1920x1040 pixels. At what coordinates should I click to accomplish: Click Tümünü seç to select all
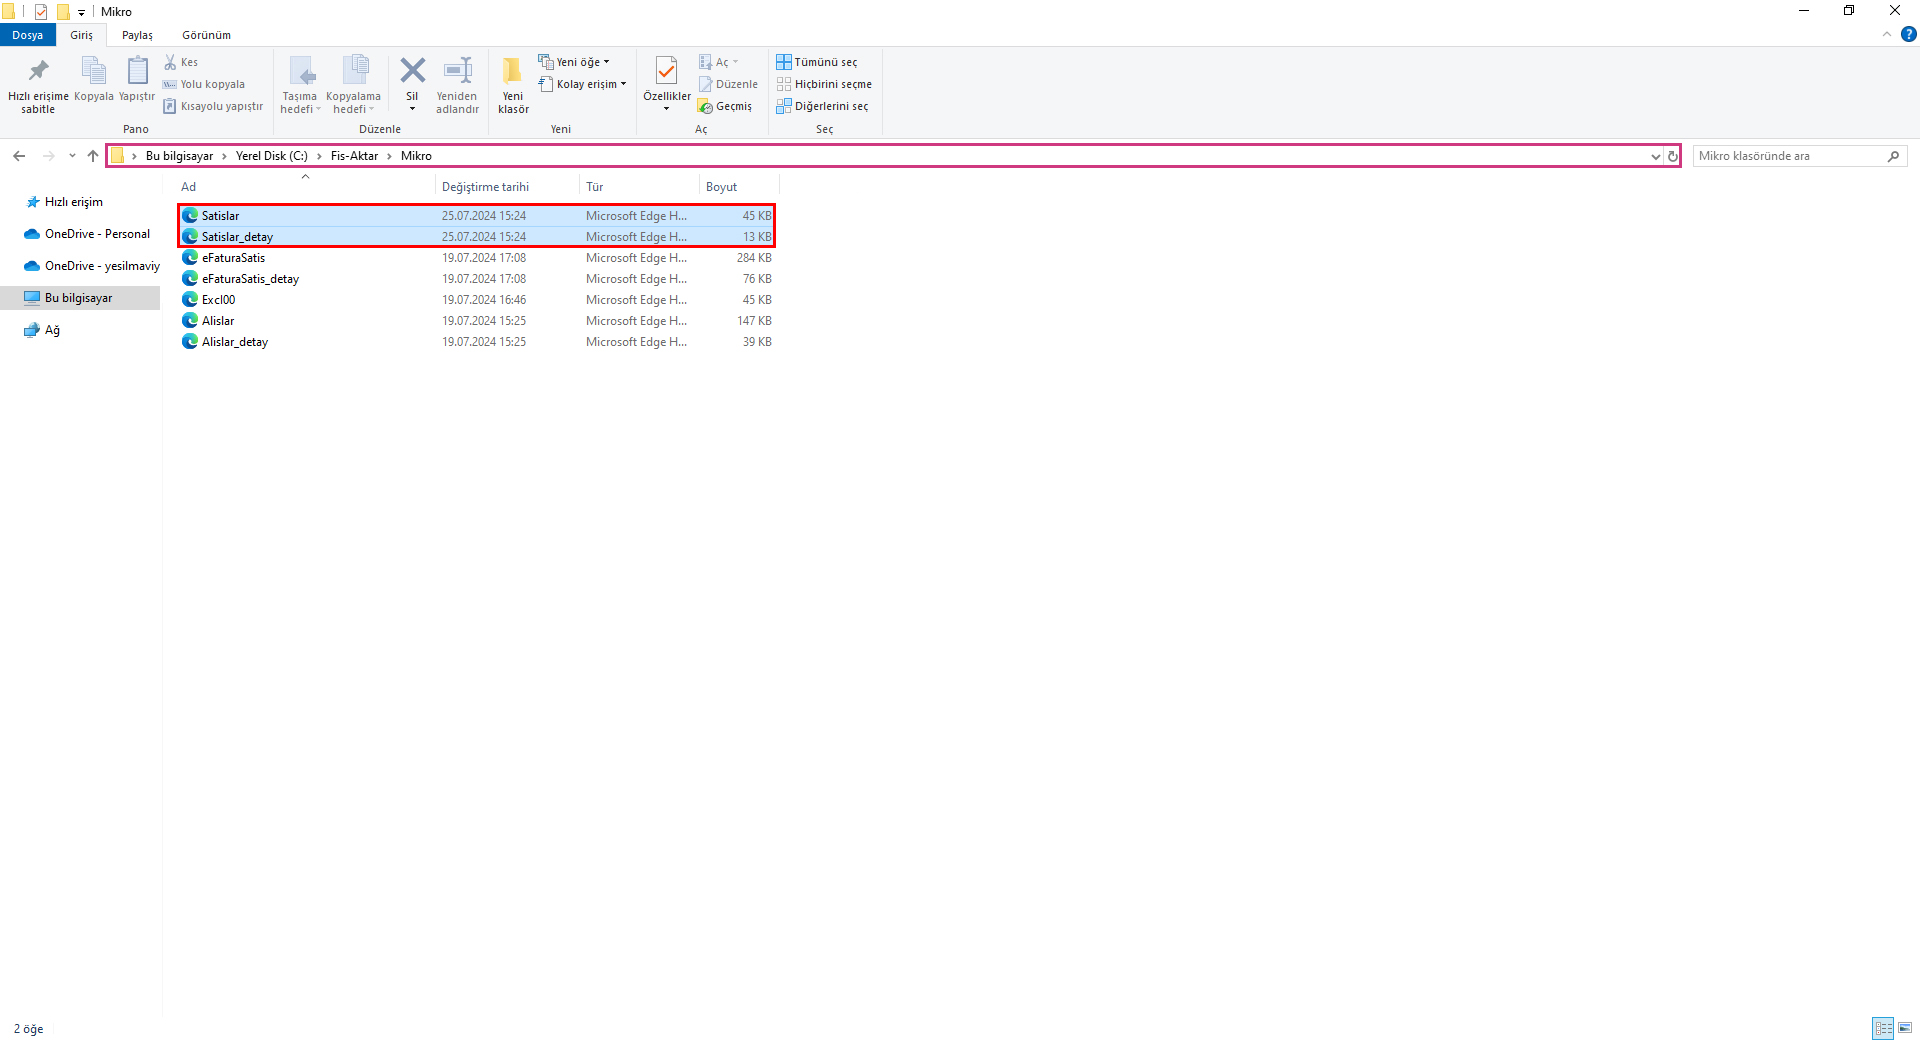816,62
